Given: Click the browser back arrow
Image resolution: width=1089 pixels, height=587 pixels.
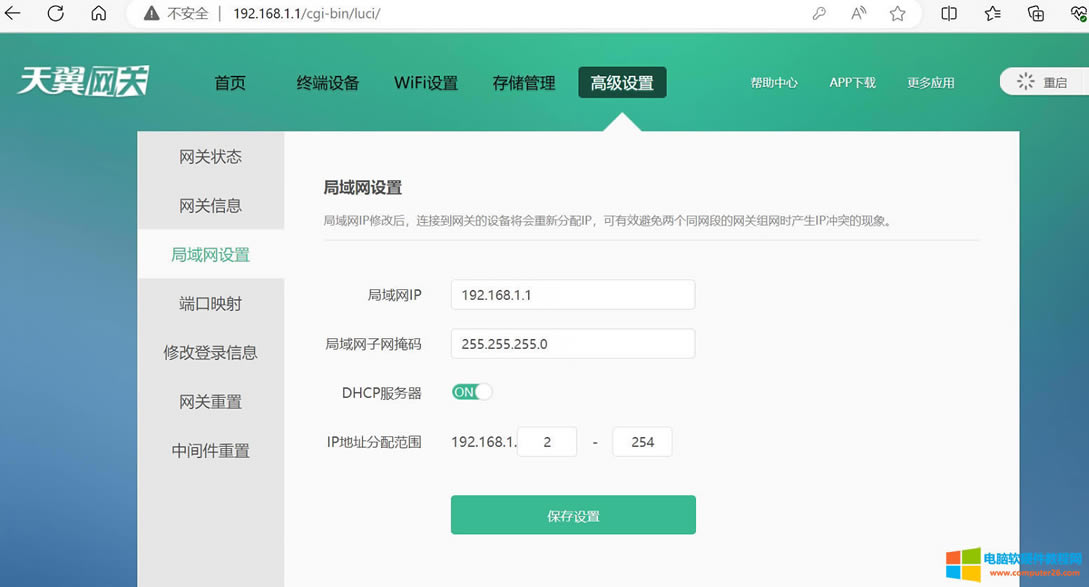Looking at the screenshot, I should [x=13, y=14].
